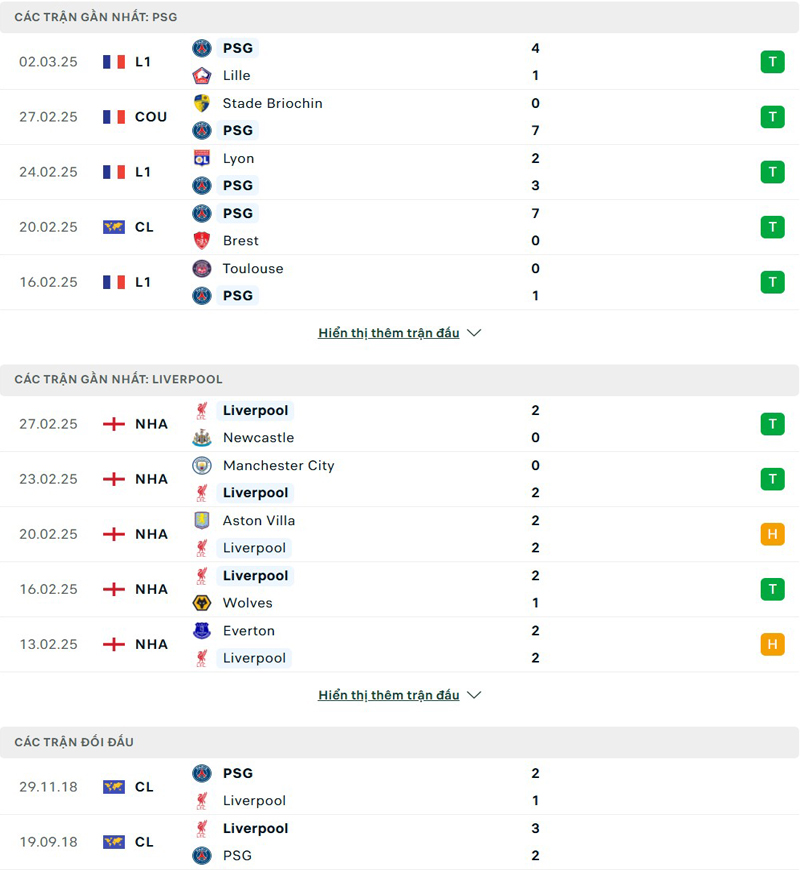The height and width of the screenshot is (870, 800).
Task: Select the Stade Briochin club crest
Action: click(x=200, y=103)
